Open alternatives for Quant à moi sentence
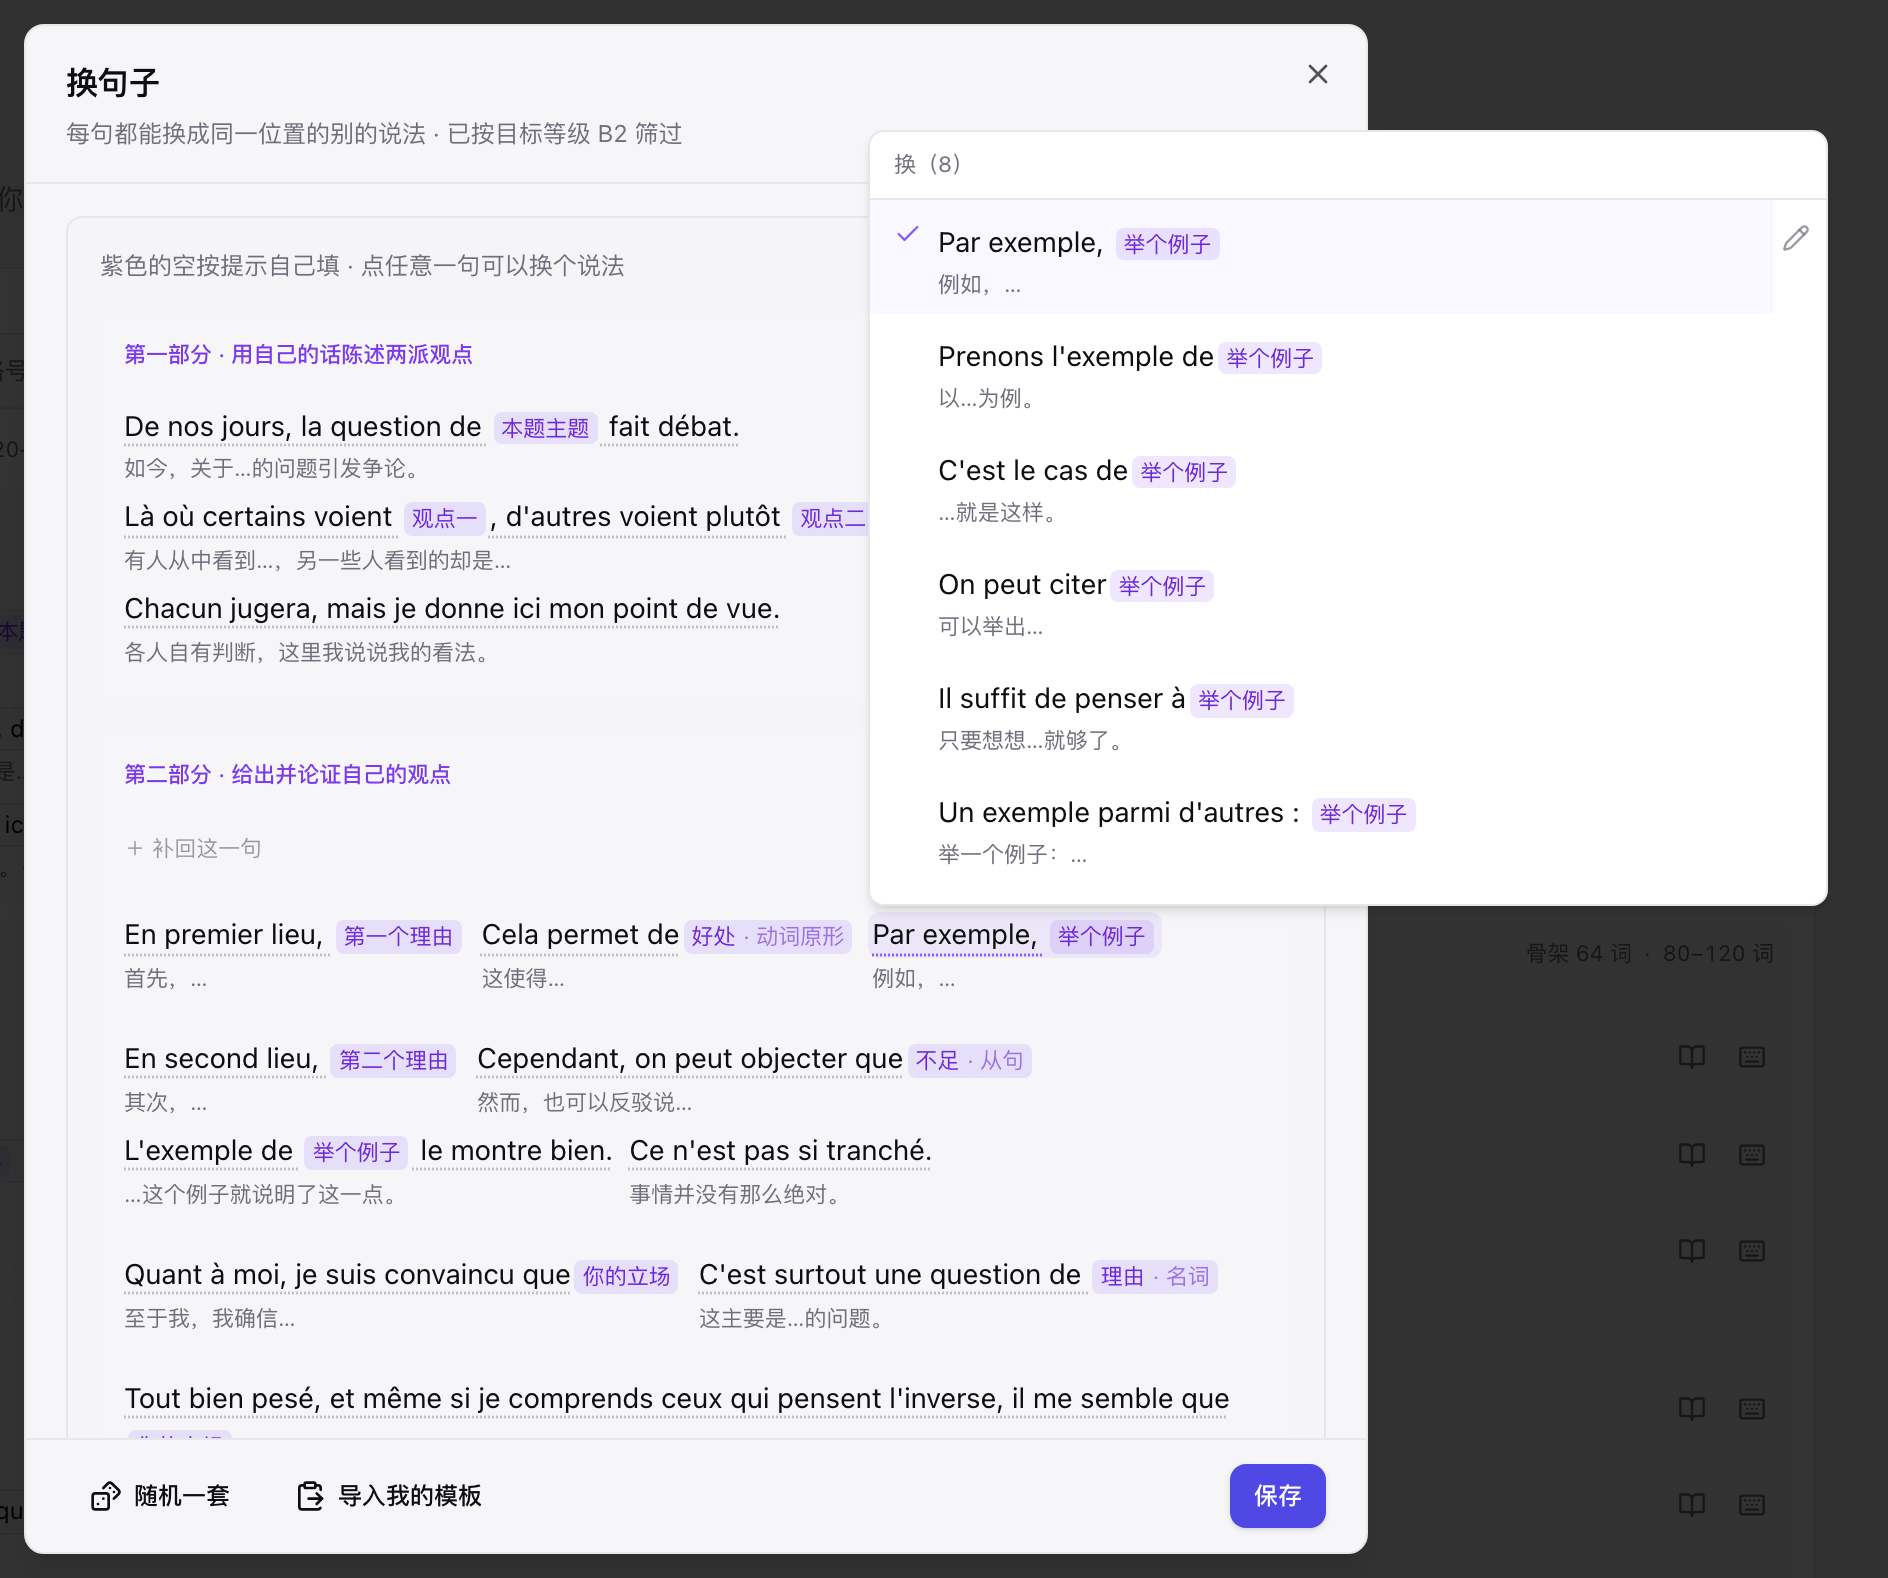The width and height of the screenshot is (1888, 1578). click(x=347, y=1275)
